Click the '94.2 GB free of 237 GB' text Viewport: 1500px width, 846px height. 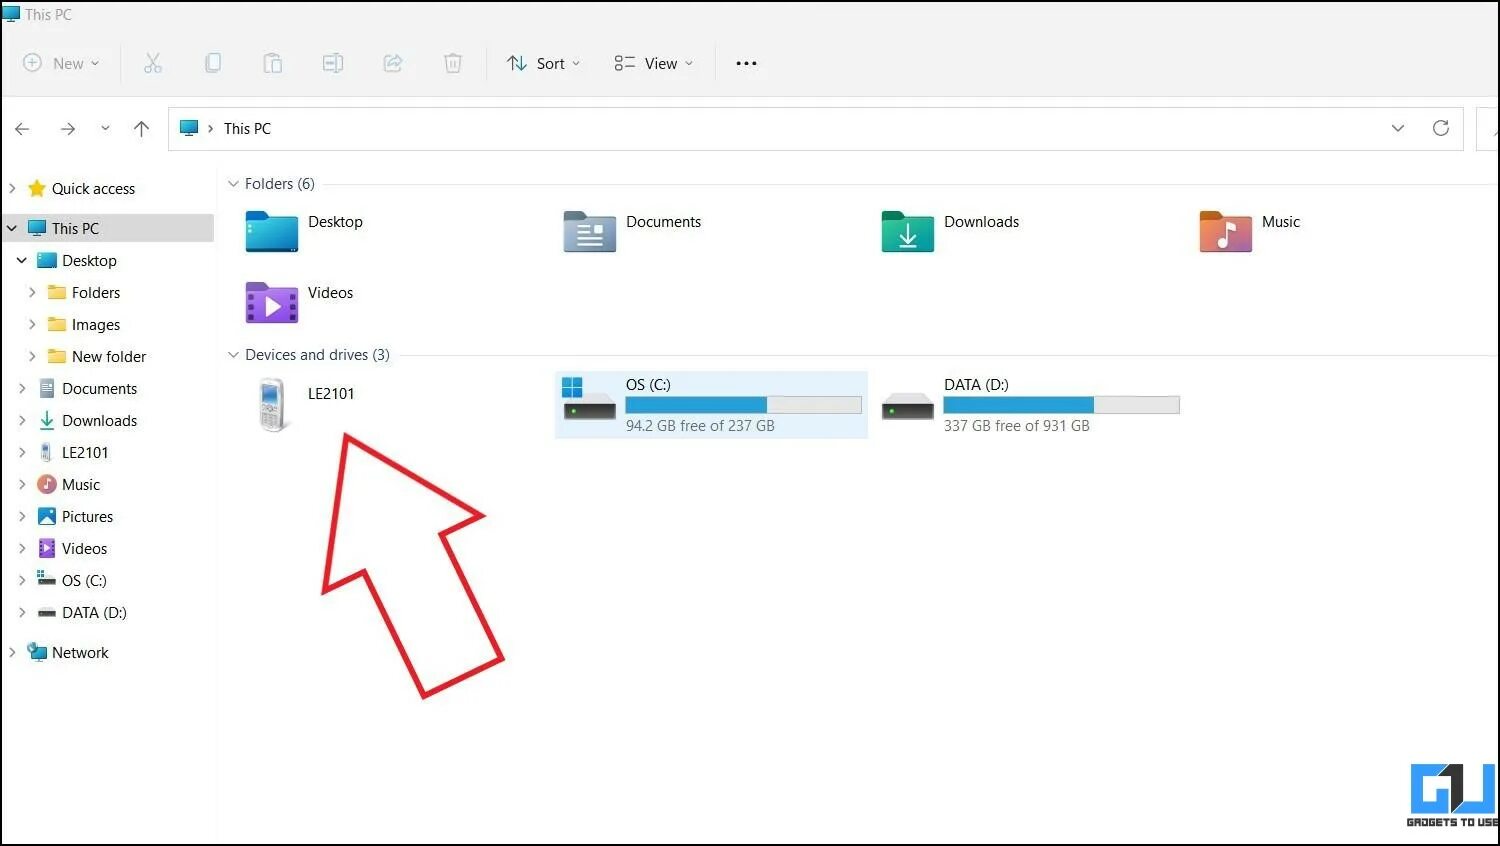click(700, 426)
